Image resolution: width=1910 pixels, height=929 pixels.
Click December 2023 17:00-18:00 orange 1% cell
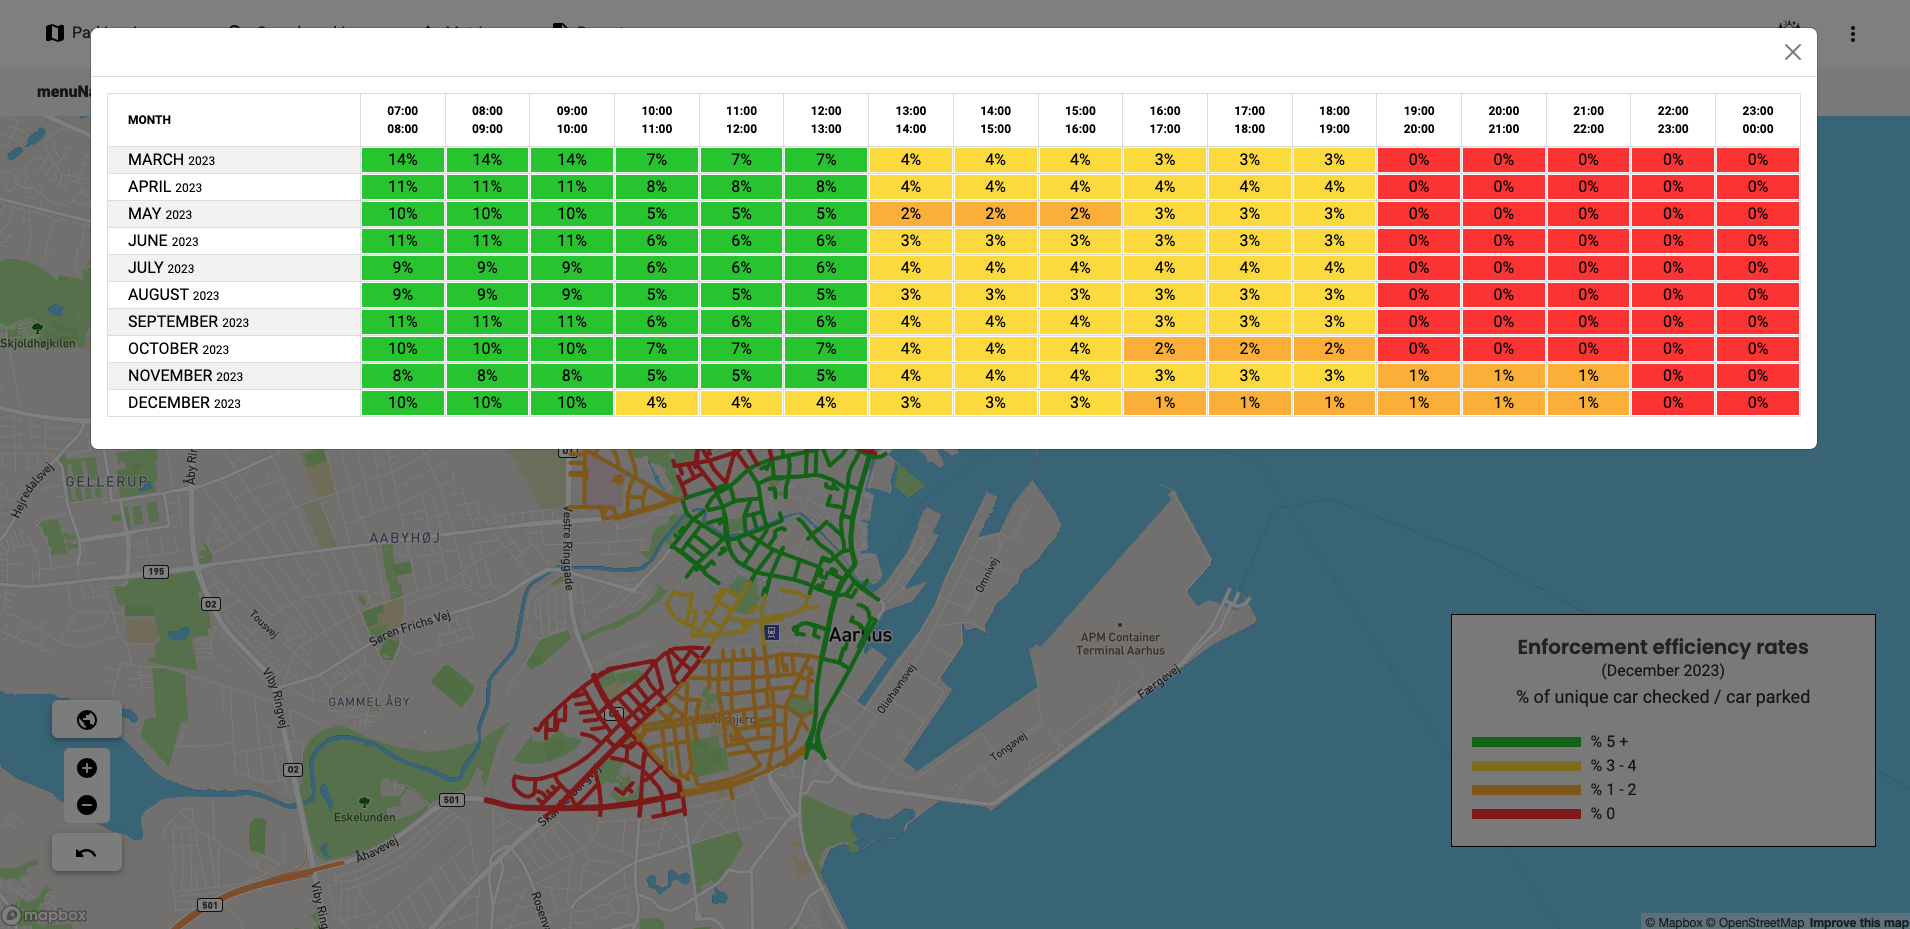coord(1250,403)
